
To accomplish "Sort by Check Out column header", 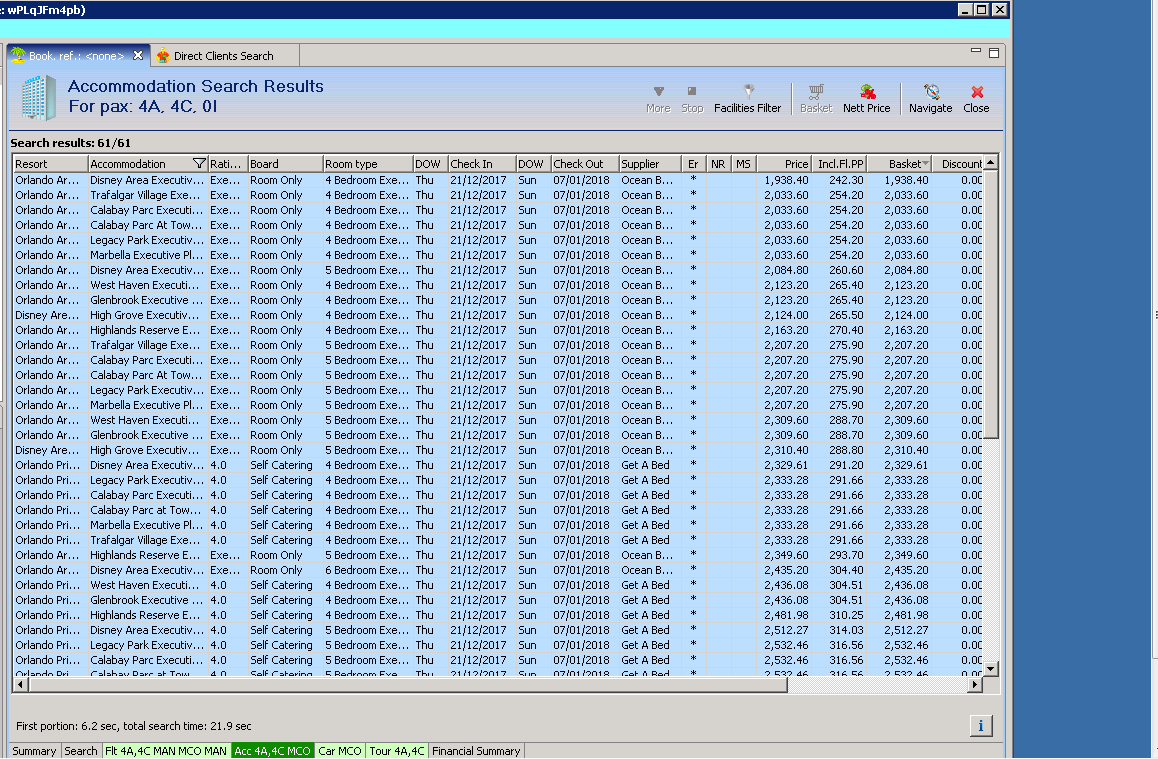I will point(585,164).
